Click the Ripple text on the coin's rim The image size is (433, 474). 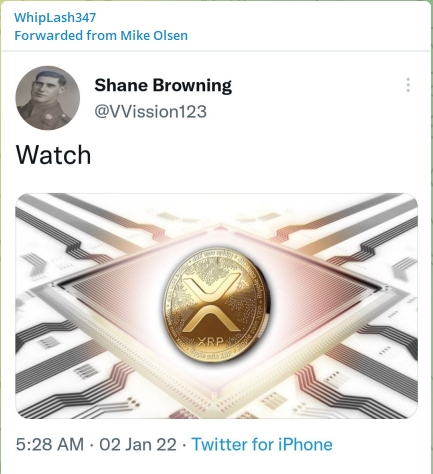pyautogui.click(x=261, y=288)
